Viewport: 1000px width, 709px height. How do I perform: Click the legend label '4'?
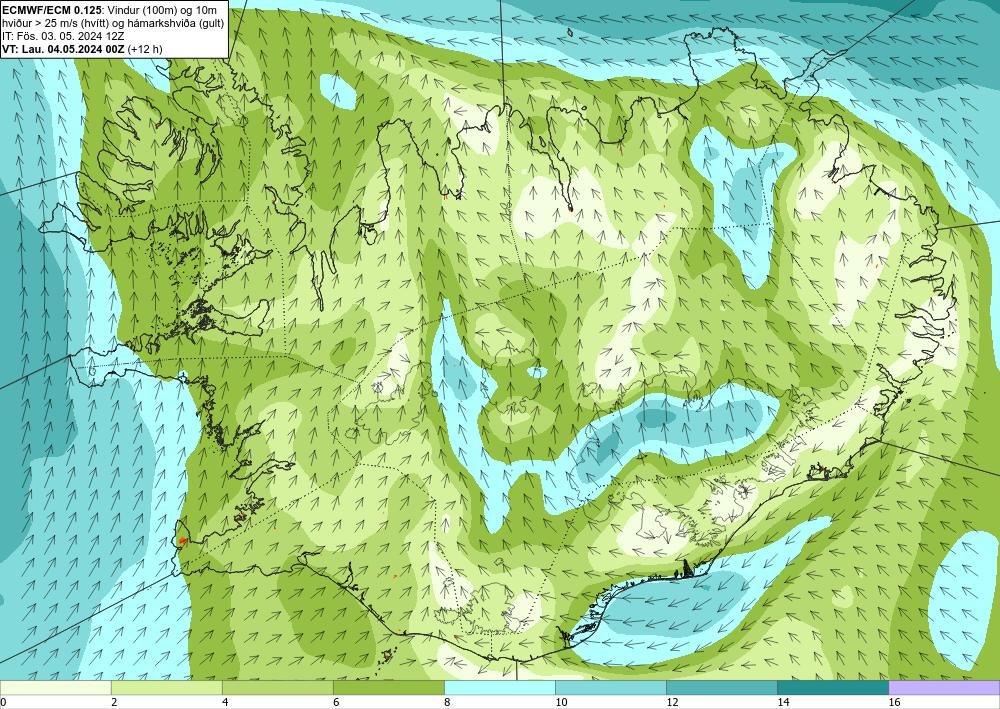pyautogui.click(x=225, y=702)
